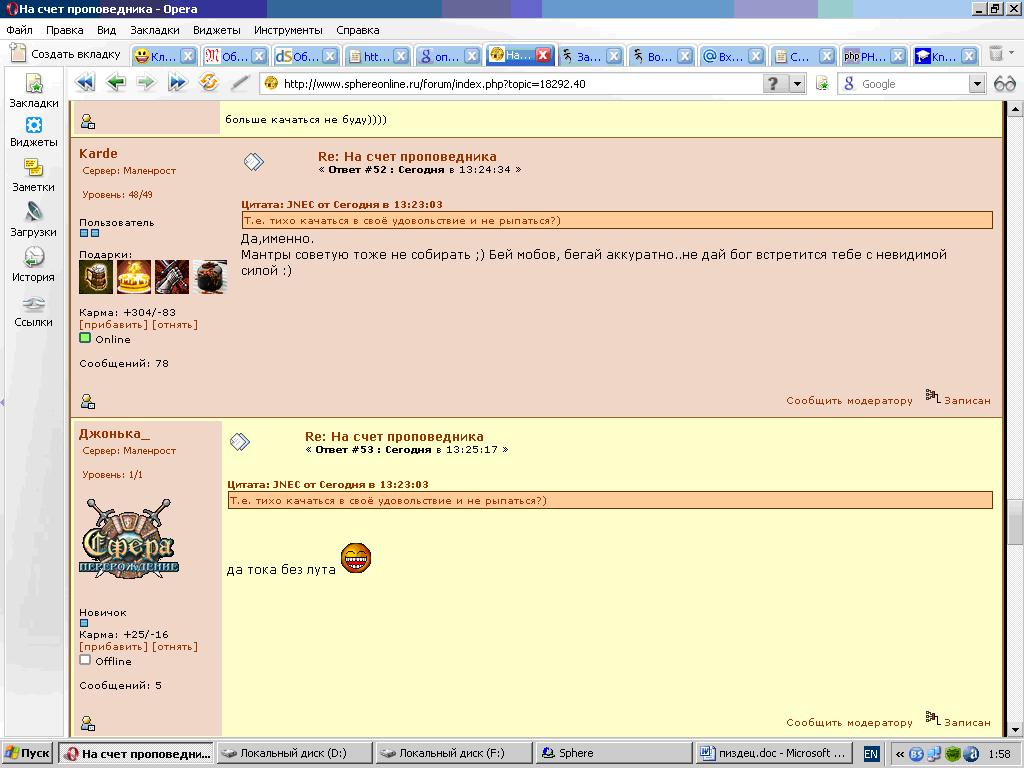Click the Rewind navigation arrow icon

click(85, 83)
